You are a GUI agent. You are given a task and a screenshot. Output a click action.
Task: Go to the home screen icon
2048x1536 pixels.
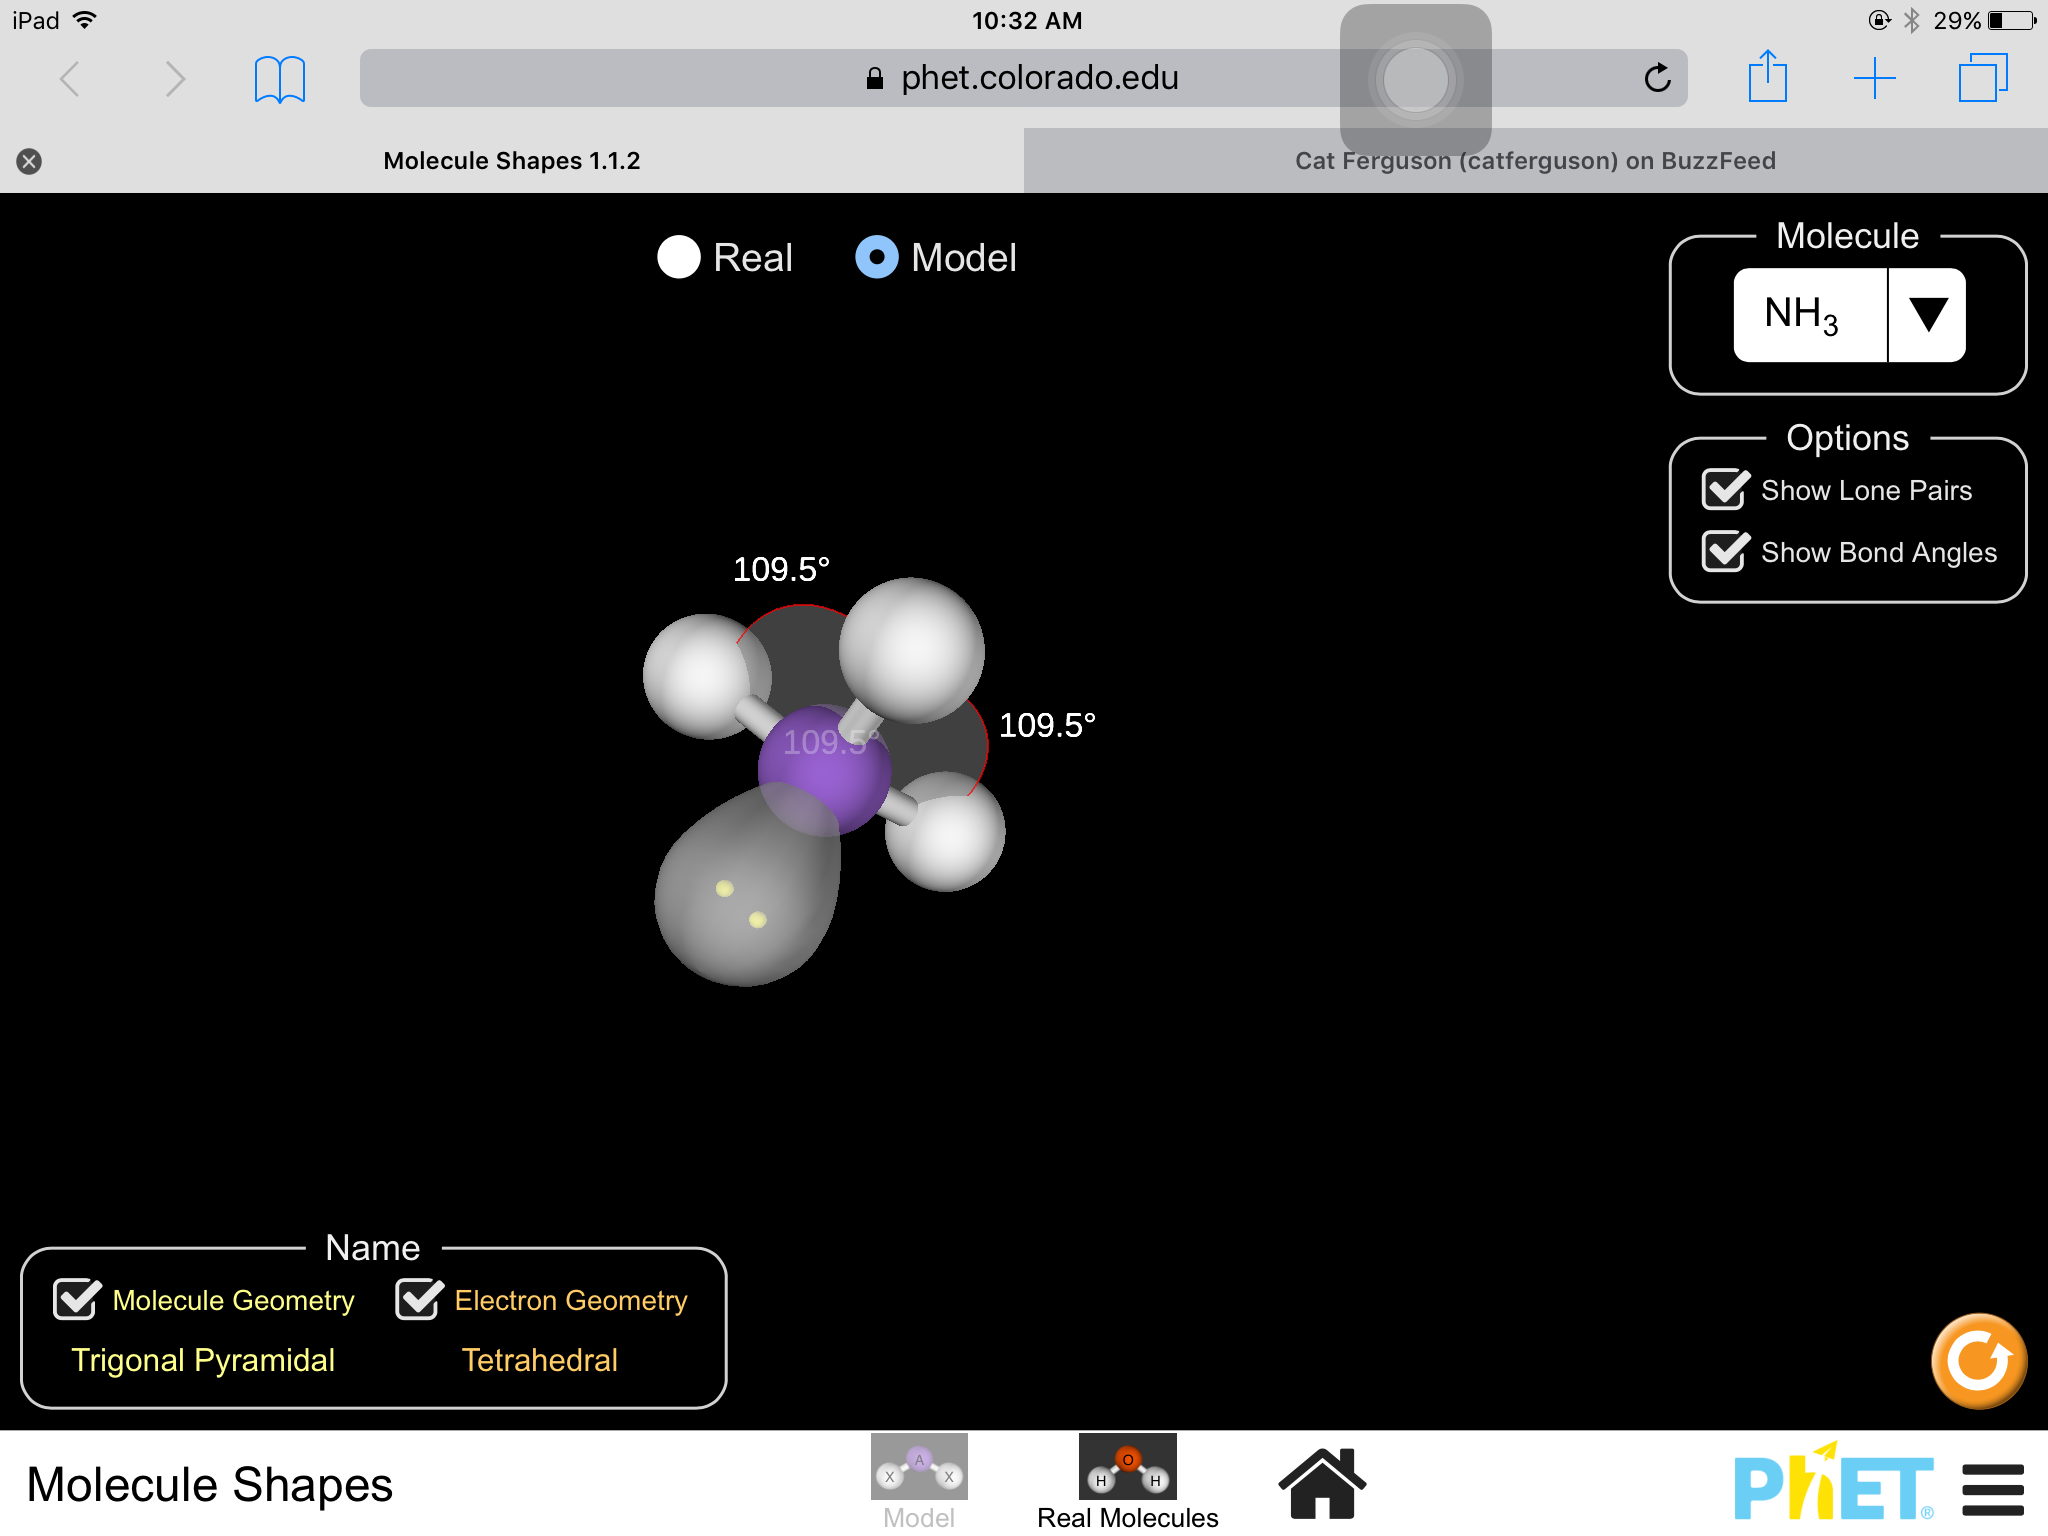(x=1321, y=1483)
